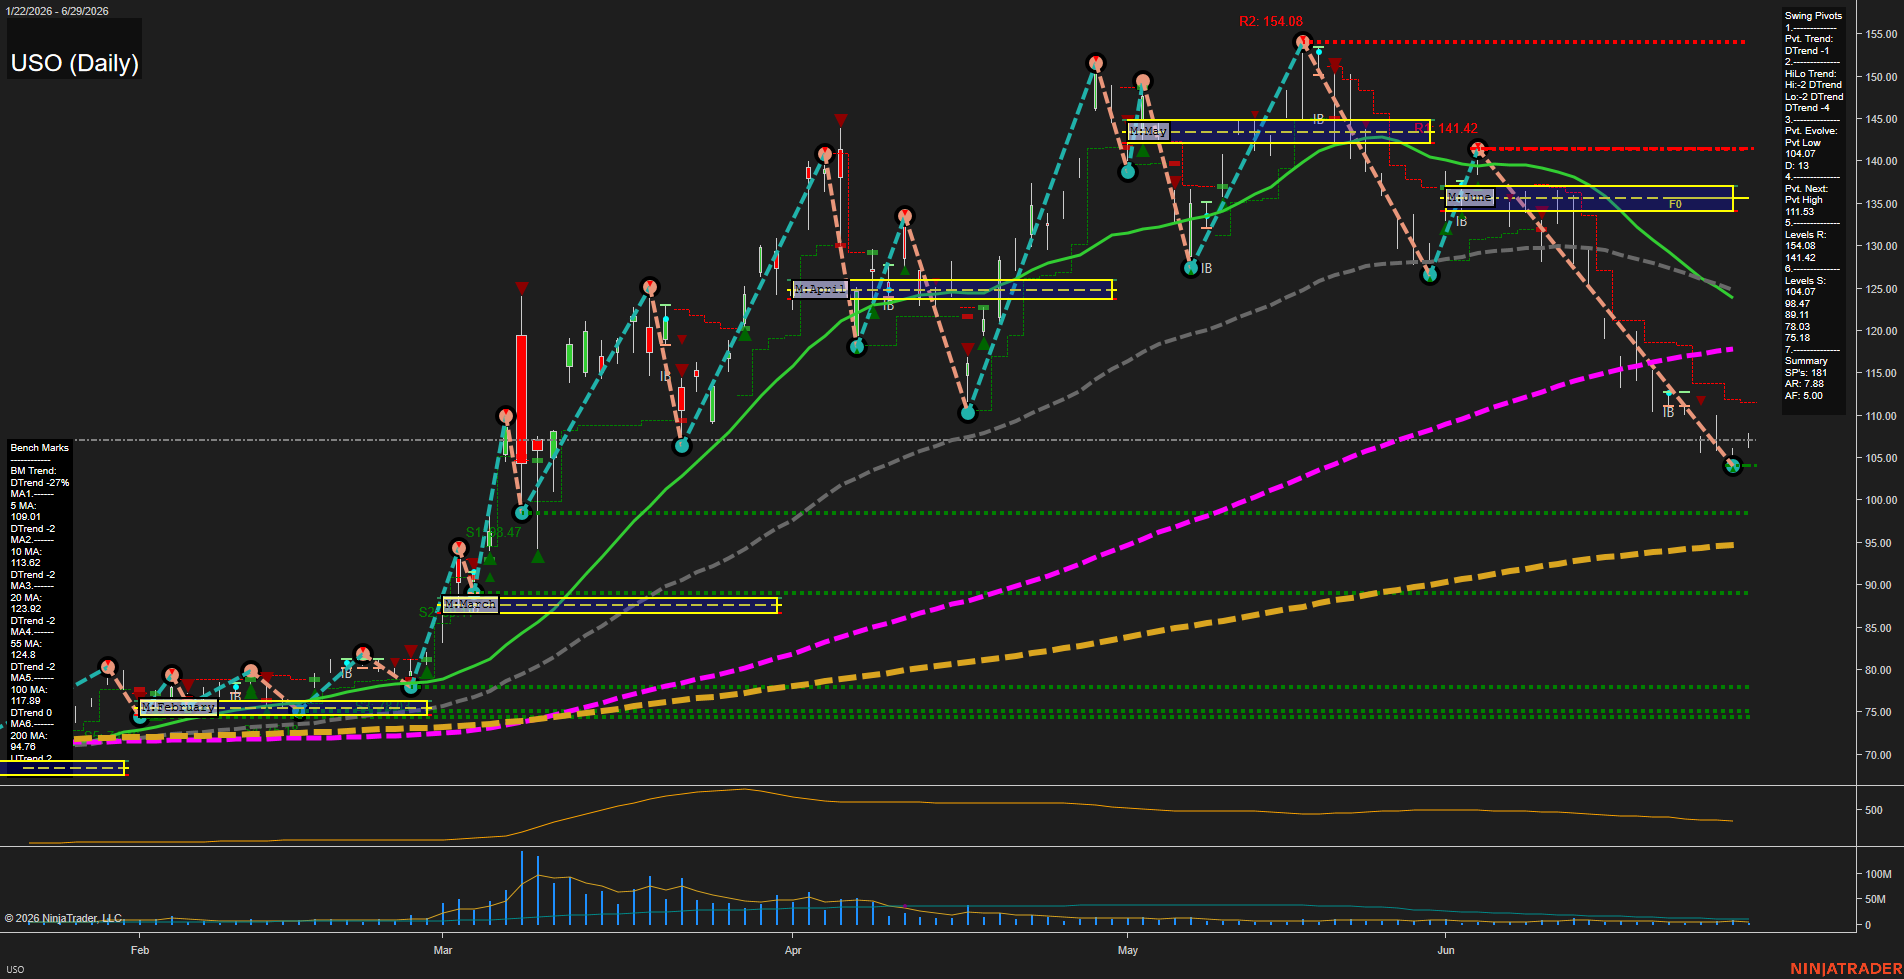Click the 89.11 support level value
The width and height of the screenshot is (1904, 979).
1797,315
